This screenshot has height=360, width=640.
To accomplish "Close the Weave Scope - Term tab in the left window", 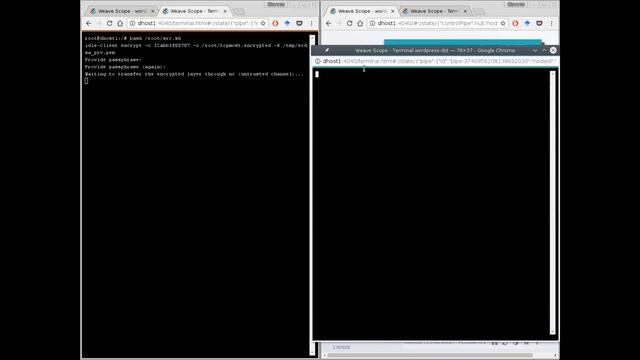I will tap(225, 11).
